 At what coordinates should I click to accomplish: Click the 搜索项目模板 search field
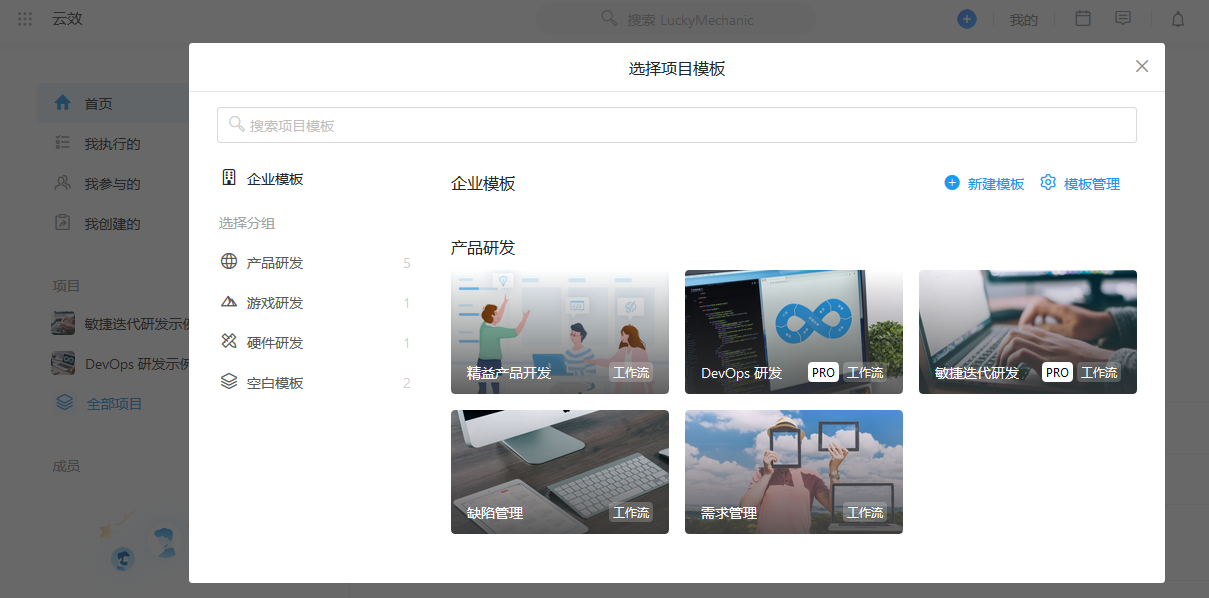click(x=676, y=124)
